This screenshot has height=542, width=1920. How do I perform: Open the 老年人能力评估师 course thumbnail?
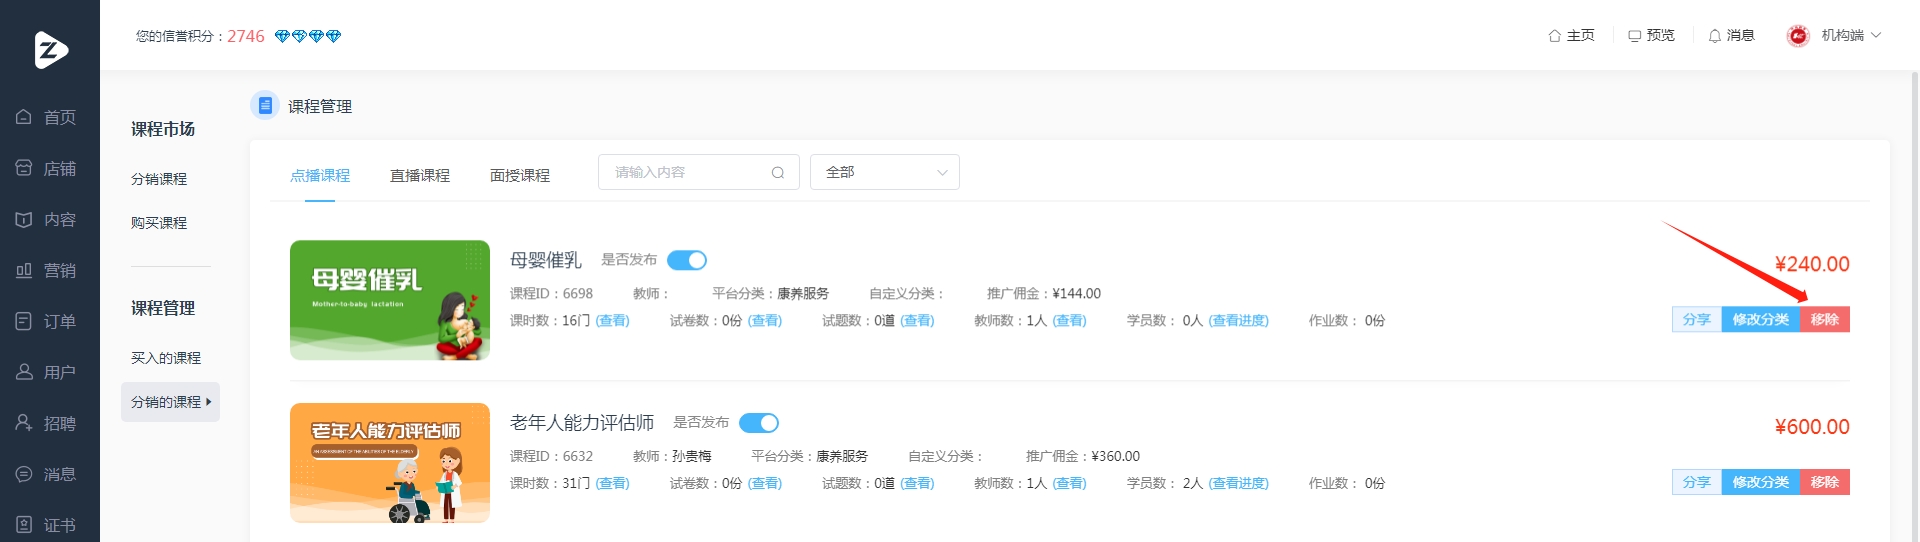click(390, 463)
